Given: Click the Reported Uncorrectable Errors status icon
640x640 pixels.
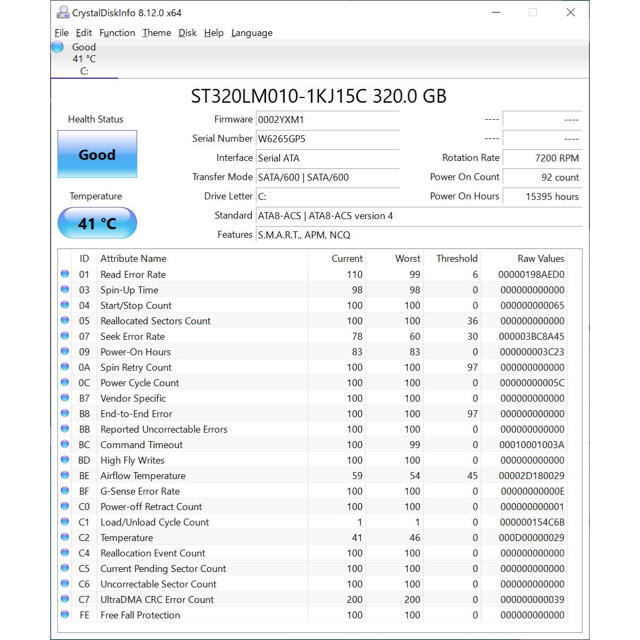Looking at the screenshot, I should pyautogui.click(x=65, y=429).
